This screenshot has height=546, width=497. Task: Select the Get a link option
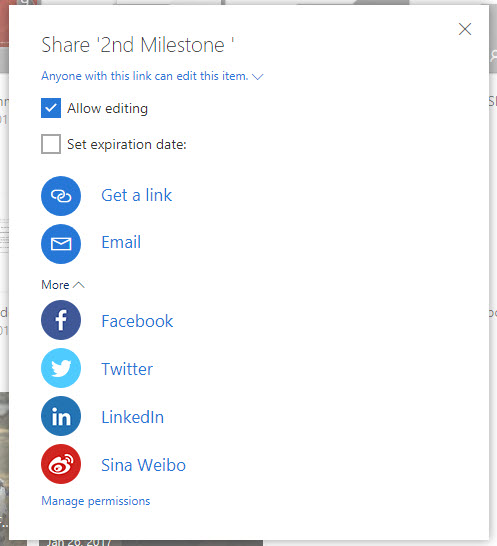(137, 195)
